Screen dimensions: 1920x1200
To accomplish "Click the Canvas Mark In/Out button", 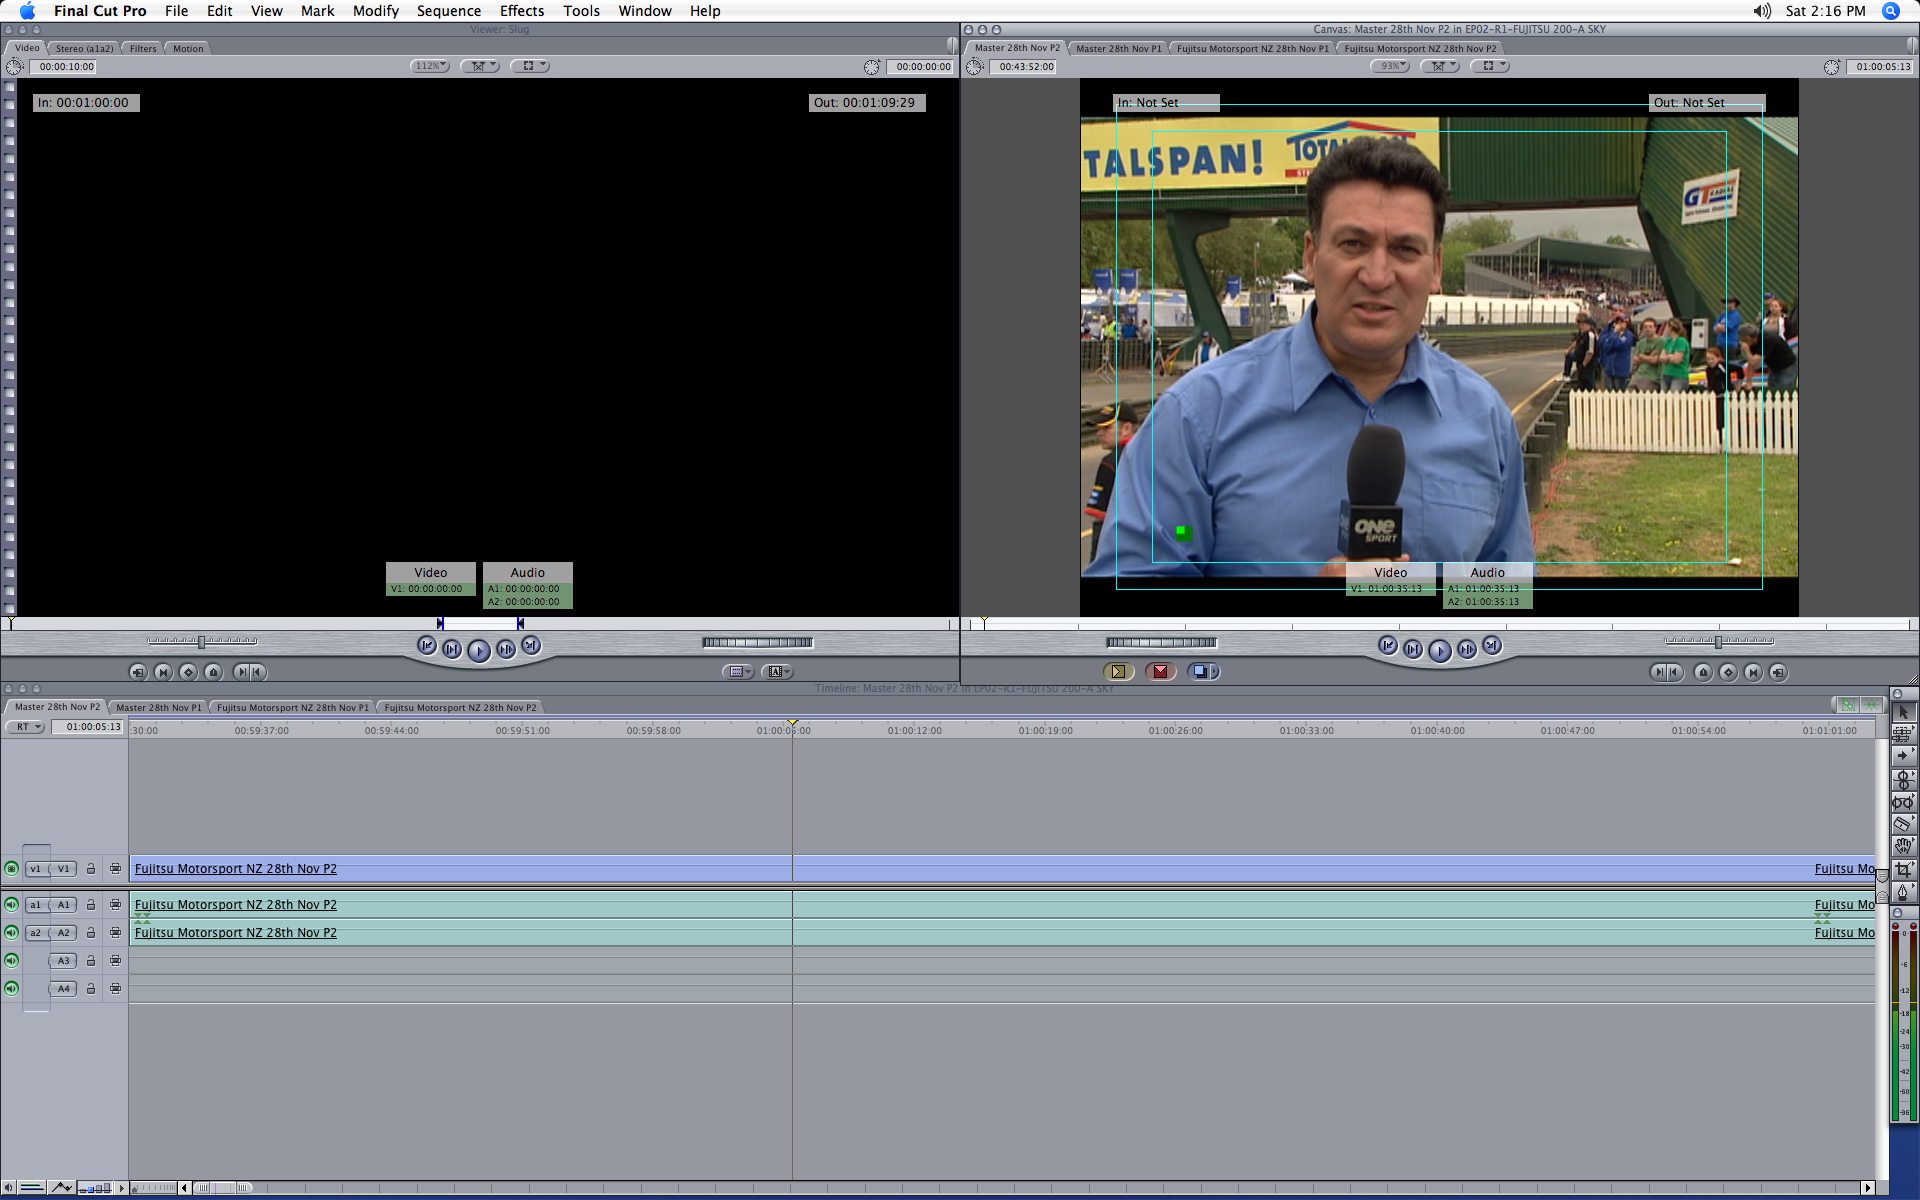I will point(1666,672).
